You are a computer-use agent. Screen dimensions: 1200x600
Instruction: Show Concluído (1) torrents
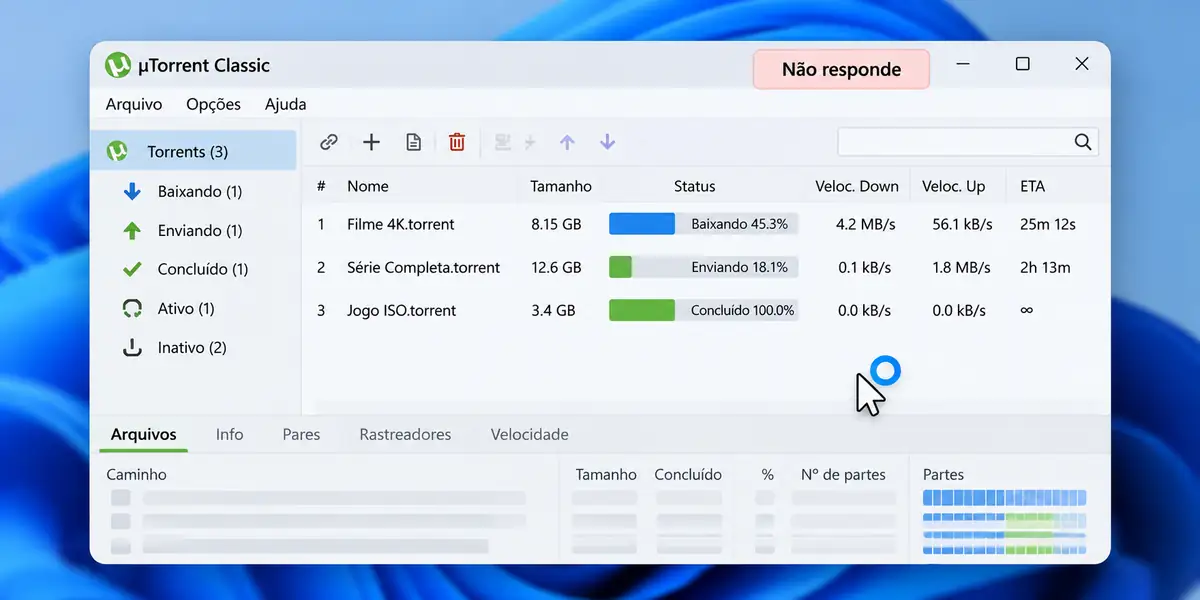click(x=203, y=269)
